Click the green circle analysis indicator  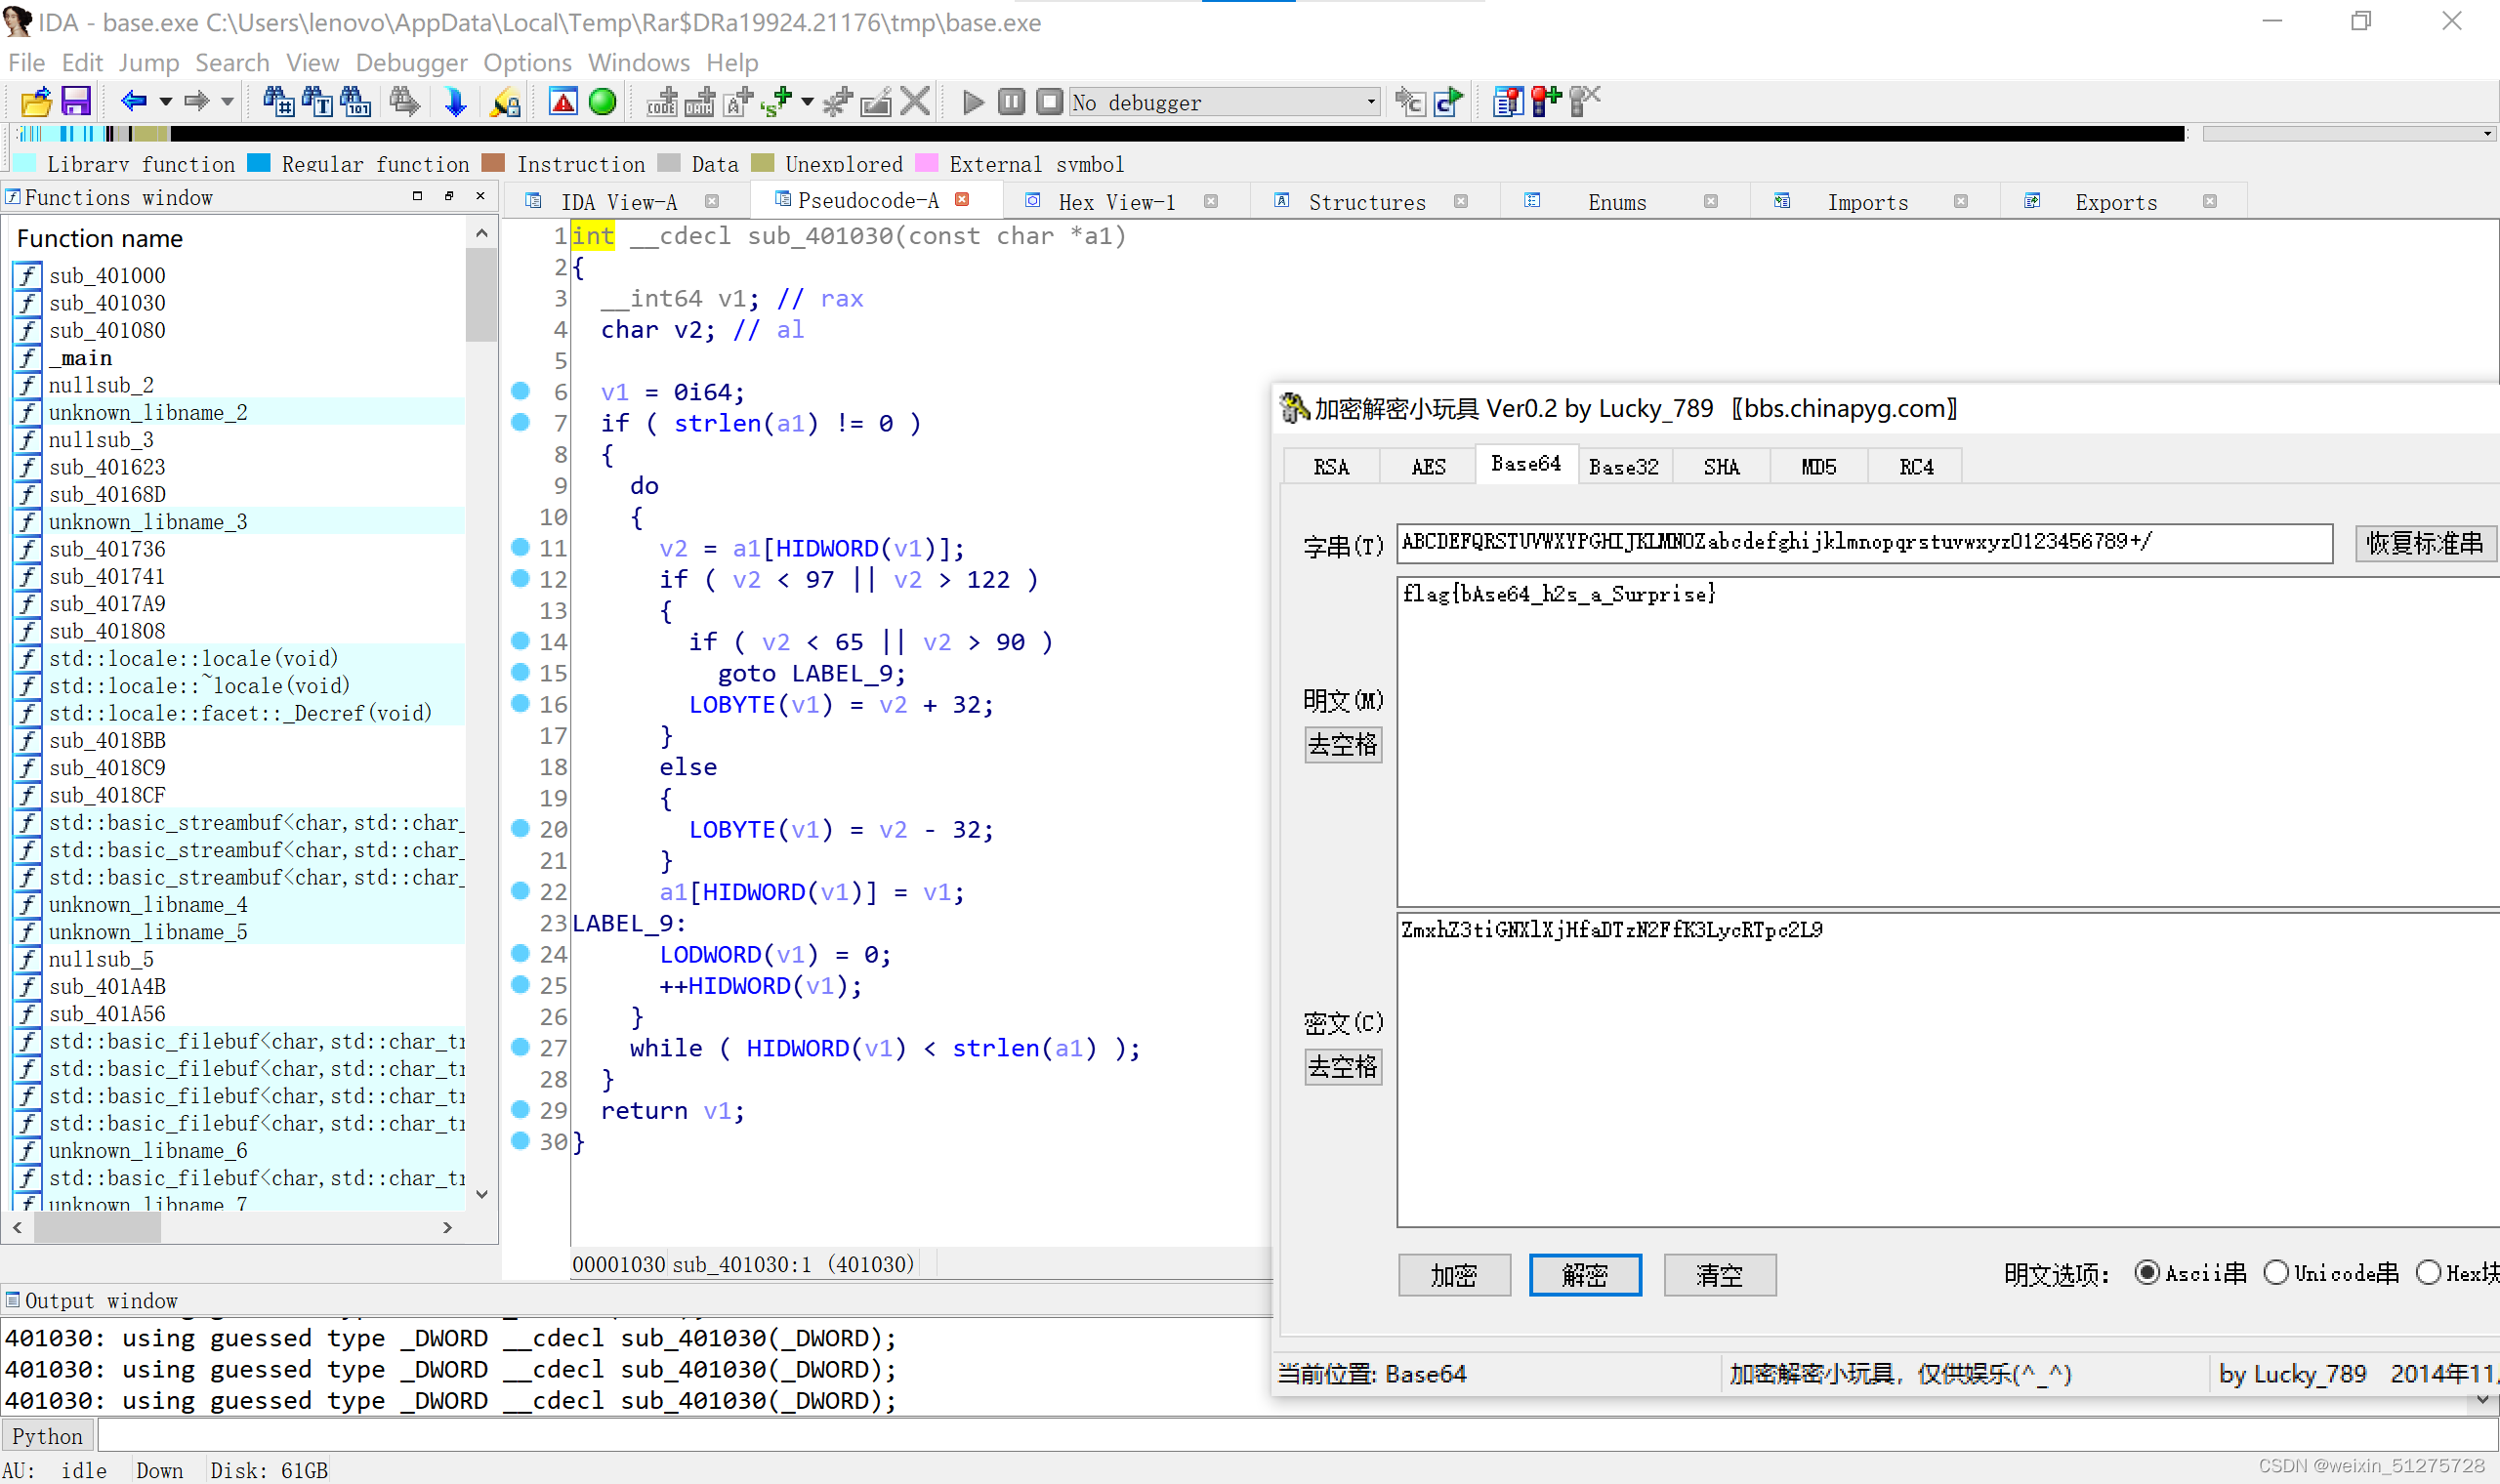click(x=603, y=102)
